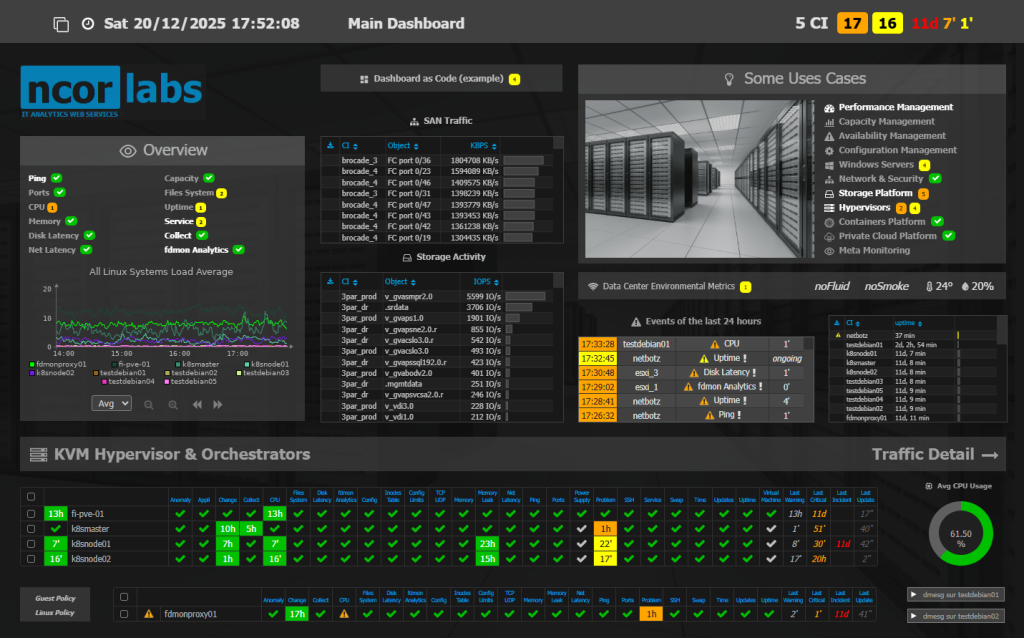1024x638 pixels.
Task: Open Performance Management use case
Action: coord(895,107)
